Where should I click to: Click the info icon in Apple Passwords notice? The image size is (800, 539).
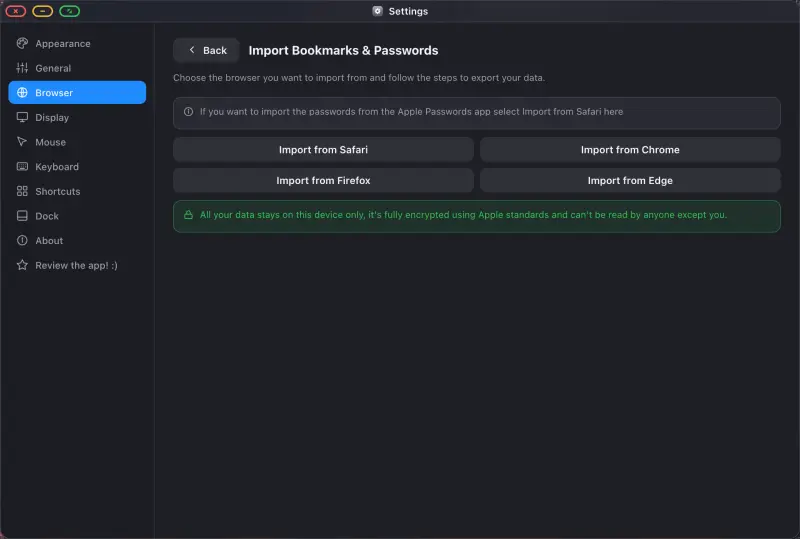188,112
